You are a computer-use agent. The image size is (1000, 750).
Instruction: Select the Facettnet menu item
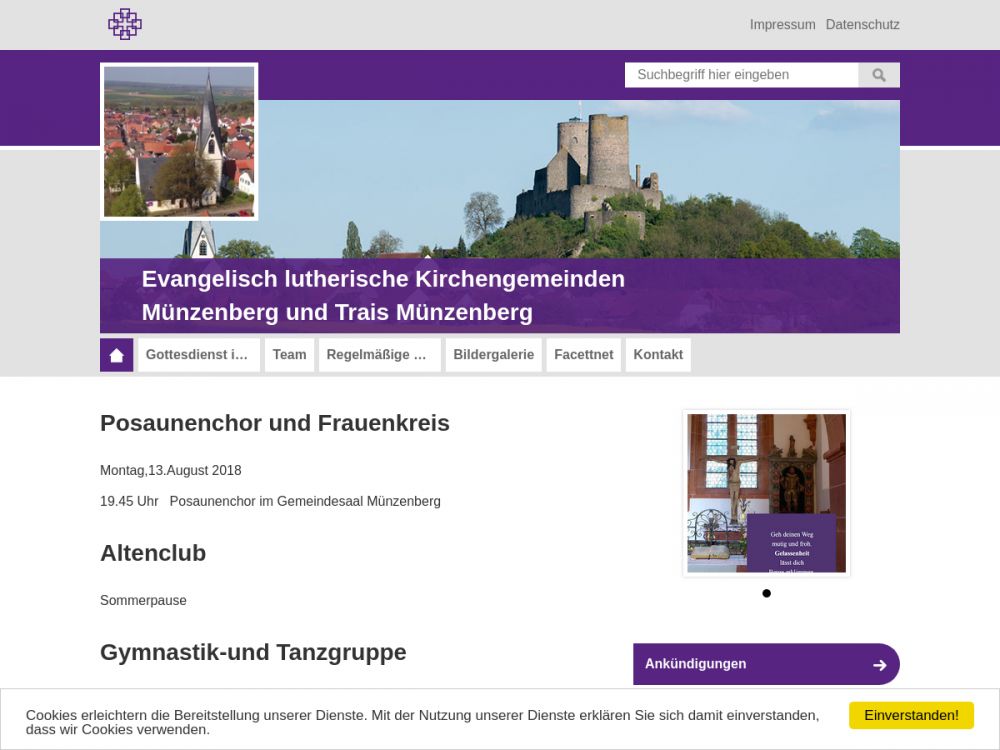[583, 355]
